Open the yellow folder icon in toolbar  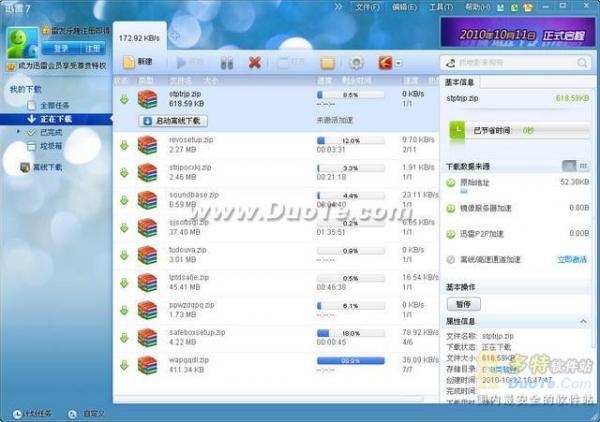tap(325, 62)
